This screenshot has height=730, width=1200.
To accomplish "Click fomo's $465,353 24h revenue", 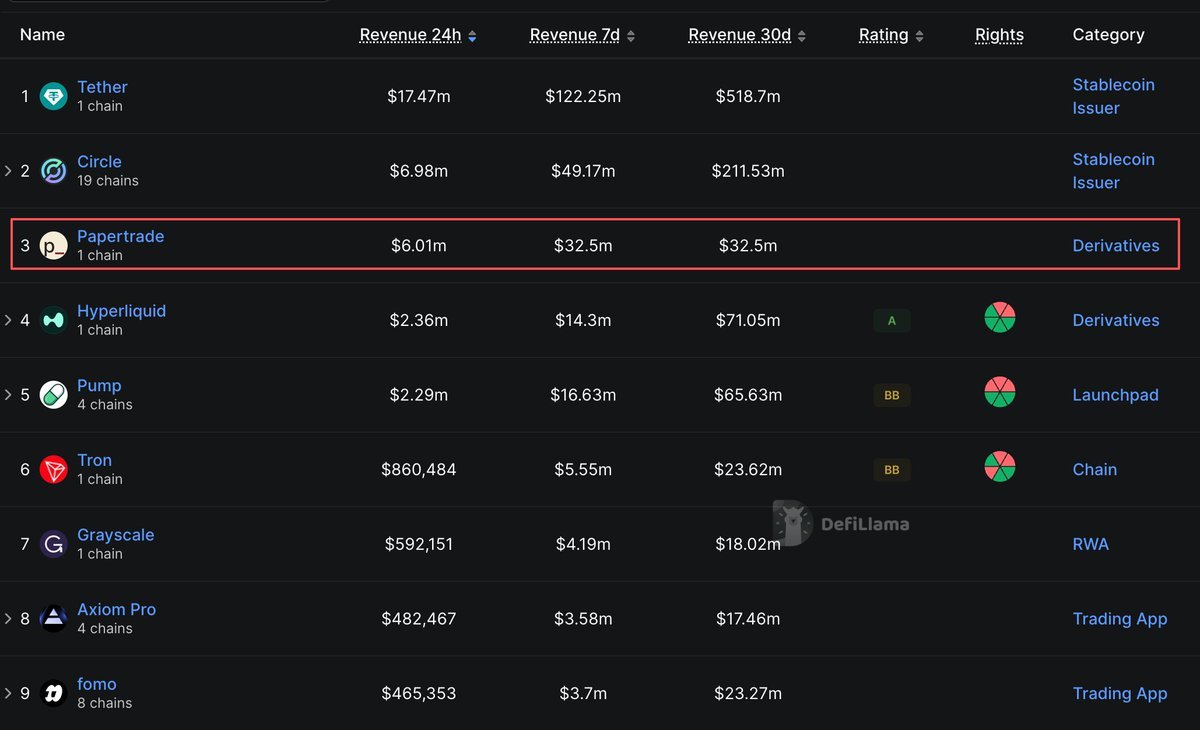I will point(418,694).
